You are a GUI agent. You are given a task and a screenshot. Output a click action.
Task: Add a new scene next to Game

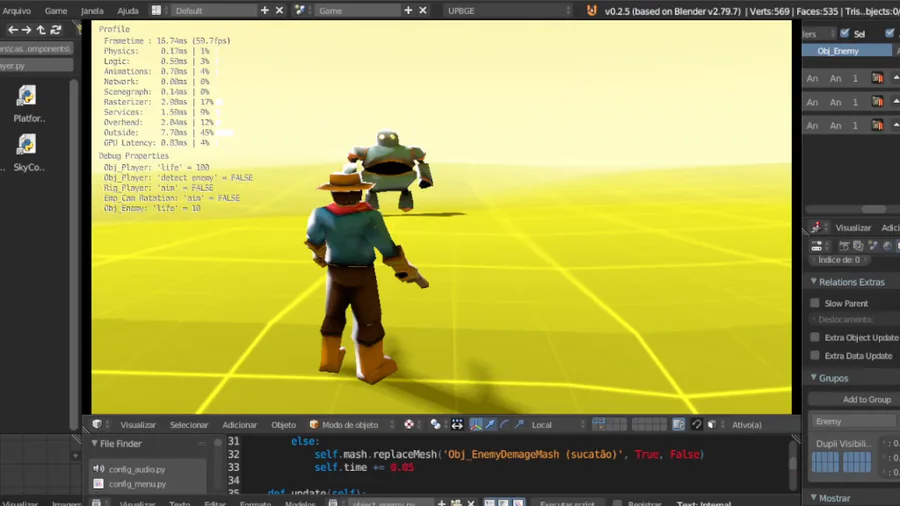tap(408, 10)
